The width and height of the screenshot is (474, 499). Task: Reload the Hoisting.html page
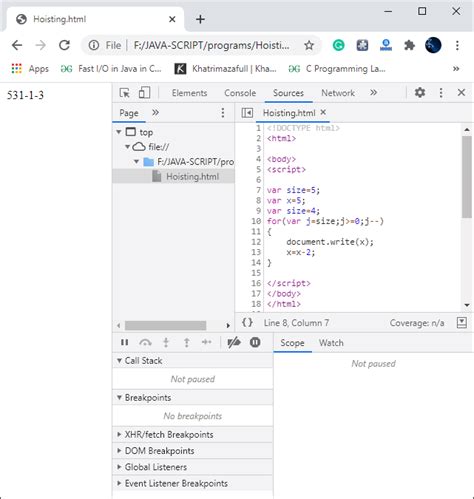pos(64,45)
